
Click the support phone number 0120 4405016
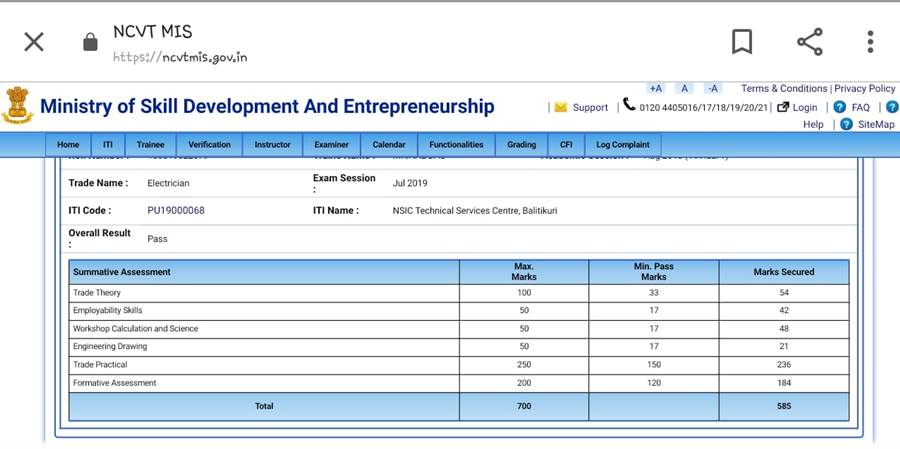(704, 107)
